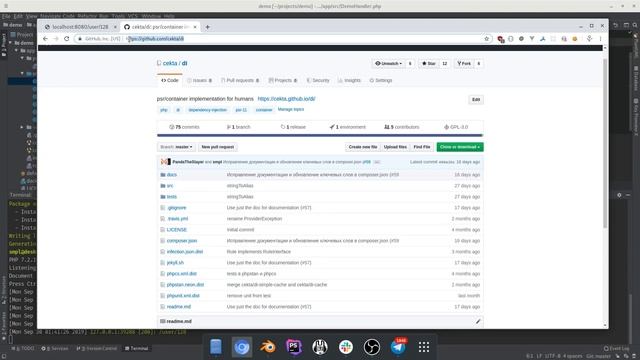The height and width of the screenshot is (360, 640).
Task: Click Find File button
Action: (x=422, y=147)
